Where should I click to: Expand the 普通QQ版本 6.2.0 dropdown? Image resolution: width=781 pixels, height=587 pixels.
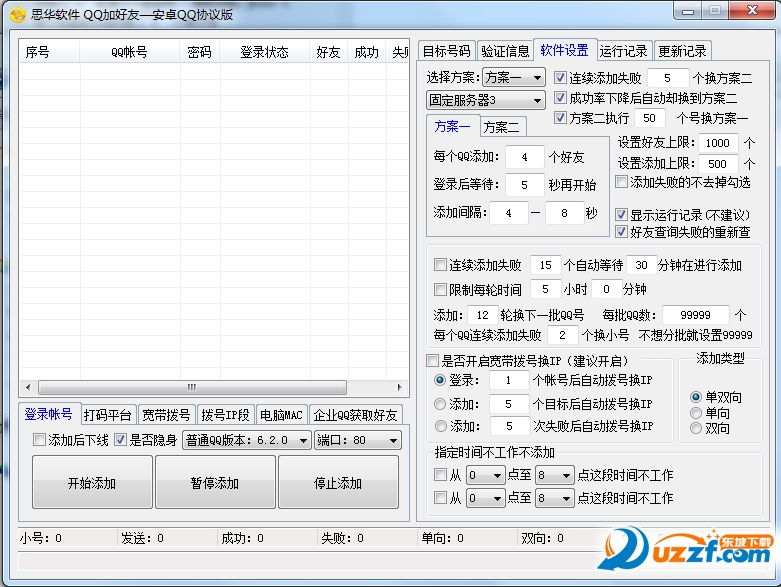(247, 440)
